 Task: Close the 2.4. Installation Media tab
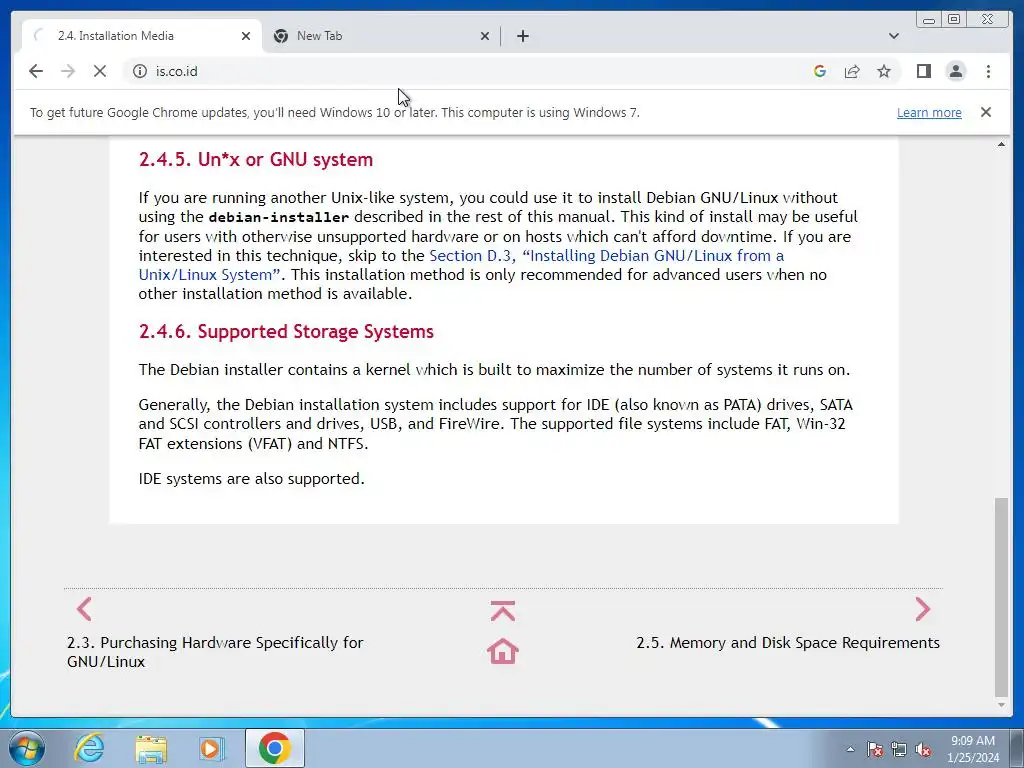tap(246, 36)
